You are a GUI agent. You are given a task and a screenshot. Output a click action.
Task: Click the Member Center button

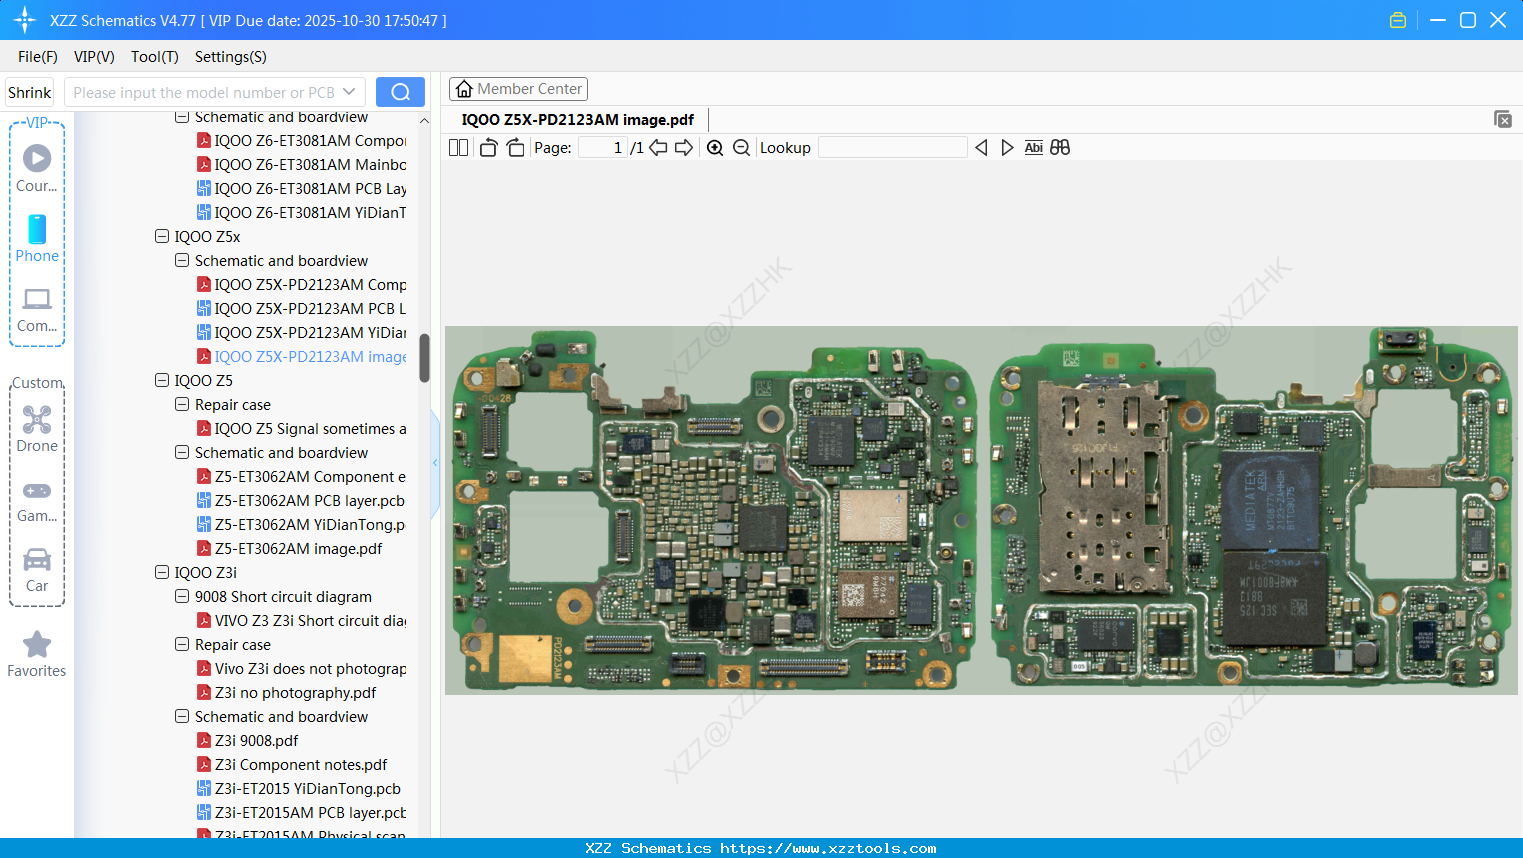518,89
